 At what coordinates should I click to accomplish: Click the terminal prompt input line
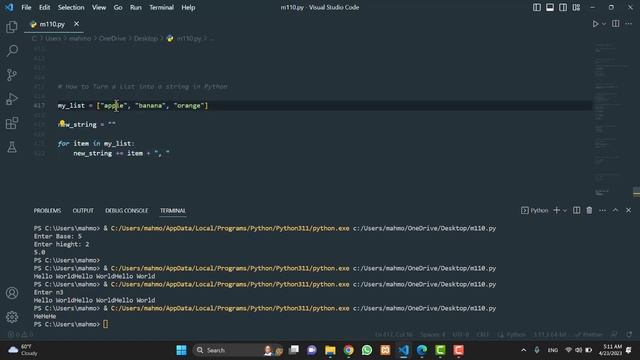click(105, 324)
